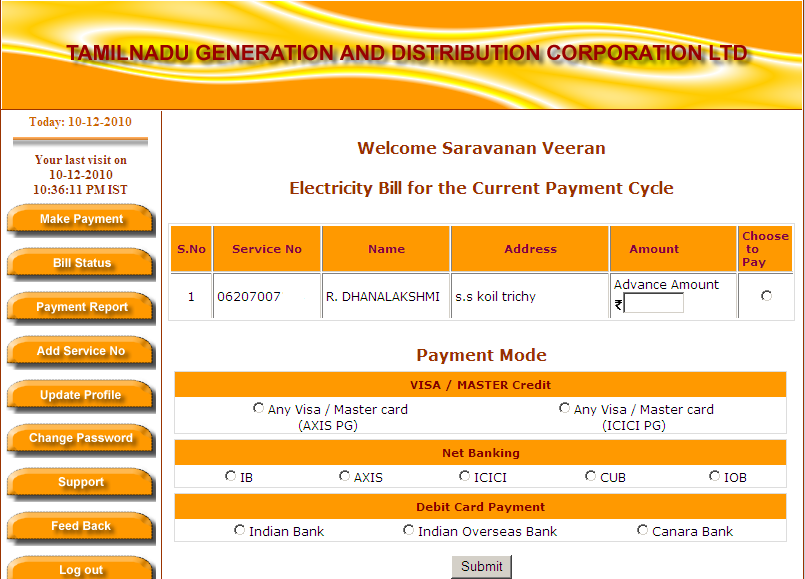Click the Choose to Pay column header

[765, 249]
